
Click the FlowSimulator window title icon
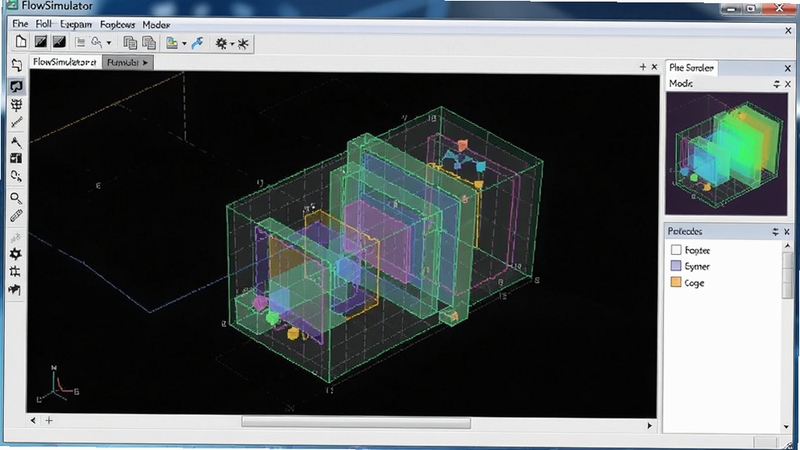pyautogui.click(x=11, y=5)
